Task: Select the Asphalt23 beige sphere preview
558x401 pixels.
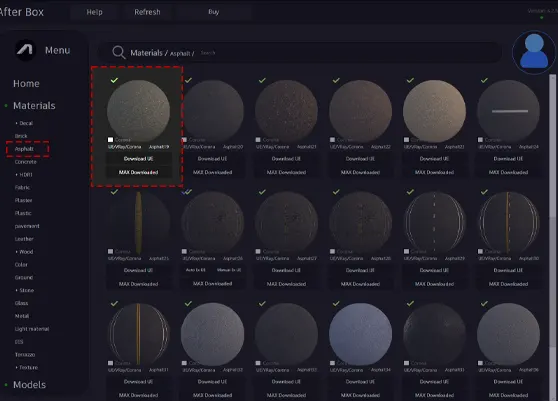Action: pos(435,110)
